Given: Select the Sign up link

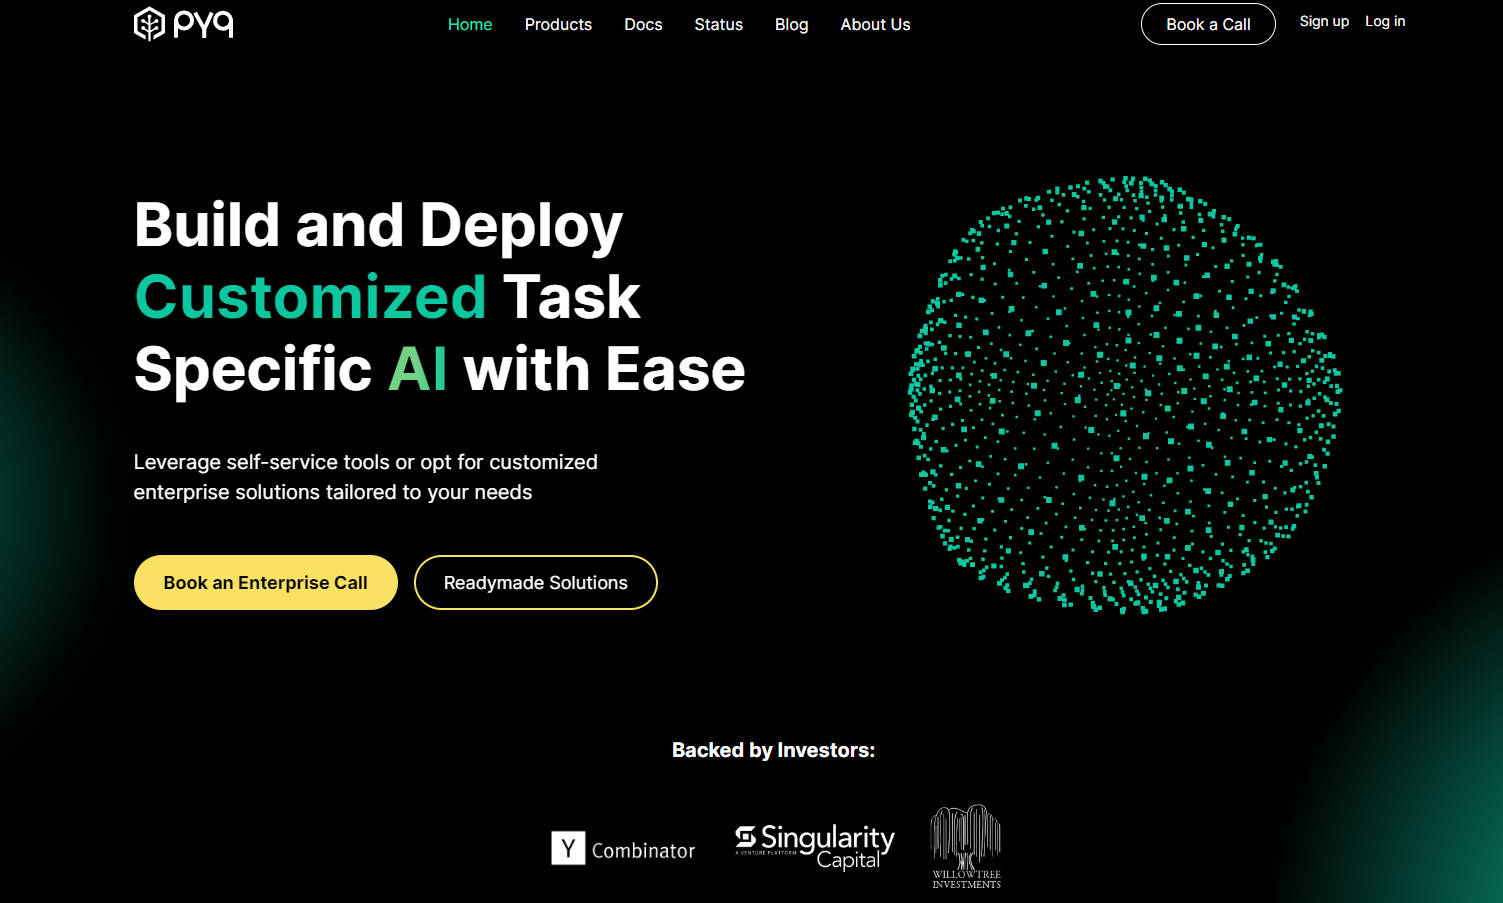Looking at the screenshot, I should [x=1324, y=21].
